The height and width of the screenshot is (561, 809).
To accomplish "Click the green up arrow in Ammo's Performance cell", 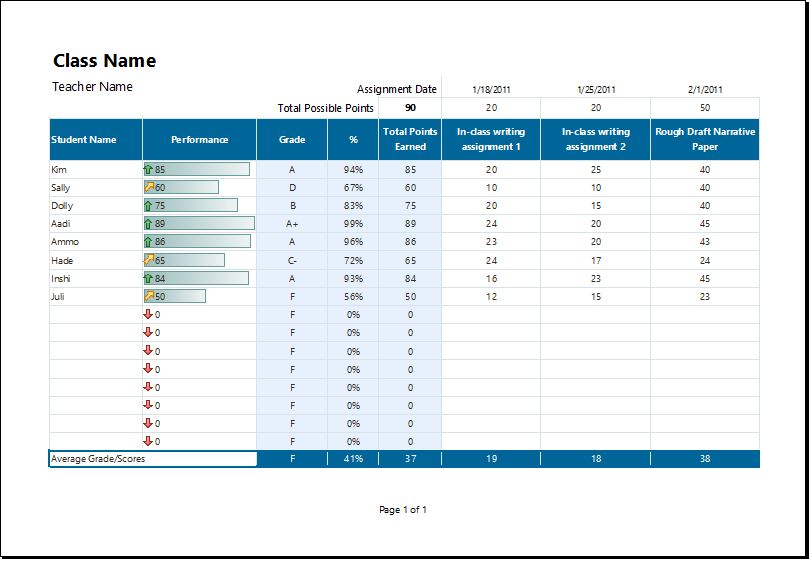I will (148, 242).
